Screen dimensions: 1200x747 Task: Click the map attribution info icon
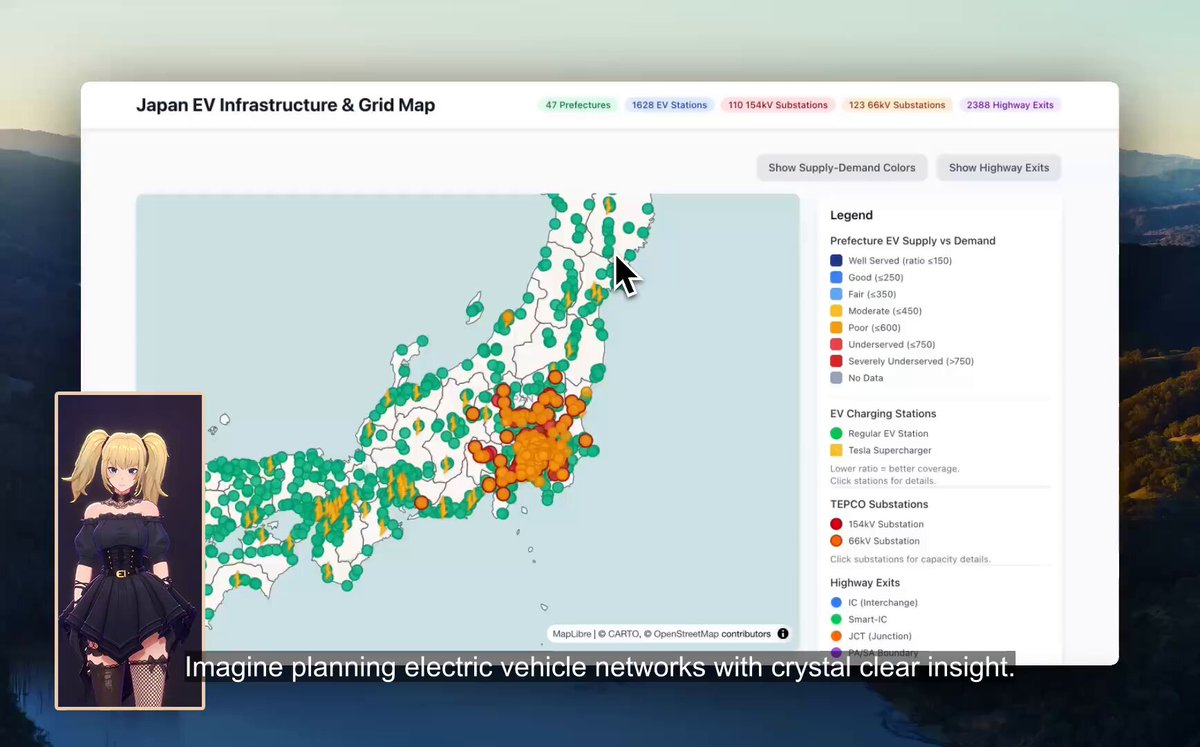[783, 633]
